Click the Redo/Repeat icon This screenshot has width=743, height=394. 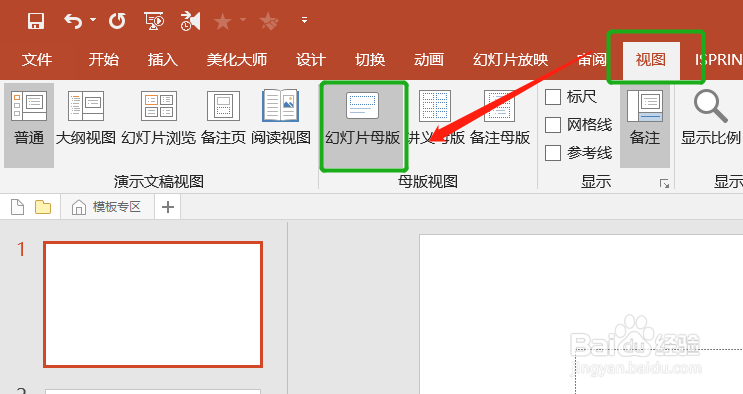(x=117, y=21)
